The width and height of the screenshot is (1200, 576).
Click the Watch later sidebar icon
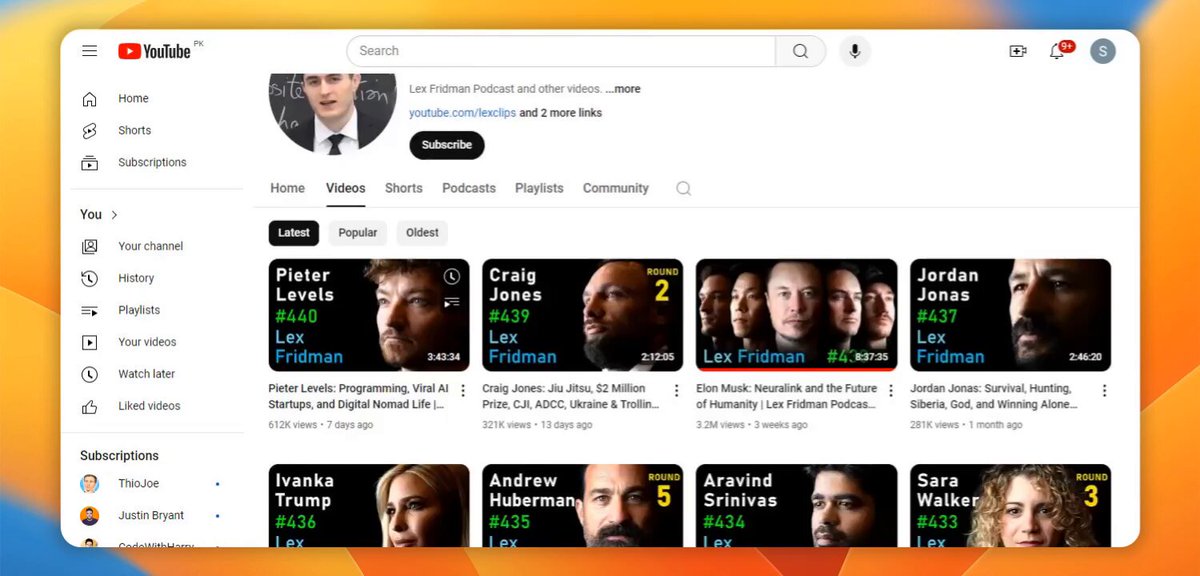pyautogui.click(x=90, y=375)
